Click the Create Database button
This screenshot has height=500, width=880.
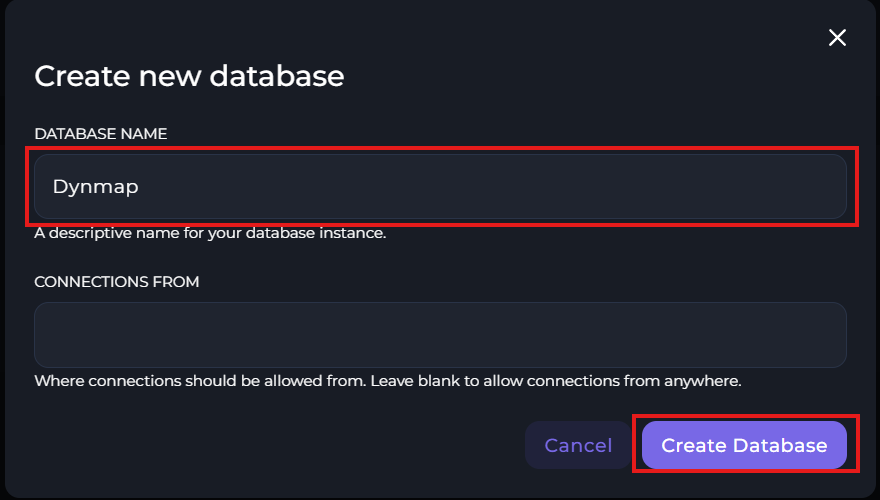[x=744, y=445]
